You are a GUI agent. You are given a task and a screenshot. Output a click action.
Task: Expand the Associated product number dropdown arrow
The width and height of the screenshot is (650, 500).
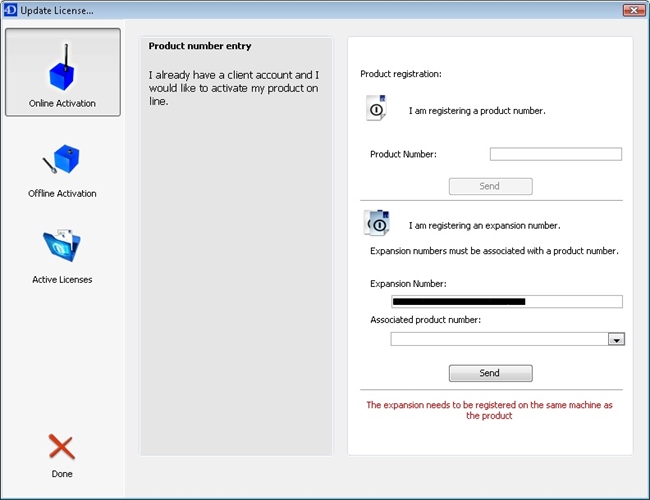(x=616, y=339)
